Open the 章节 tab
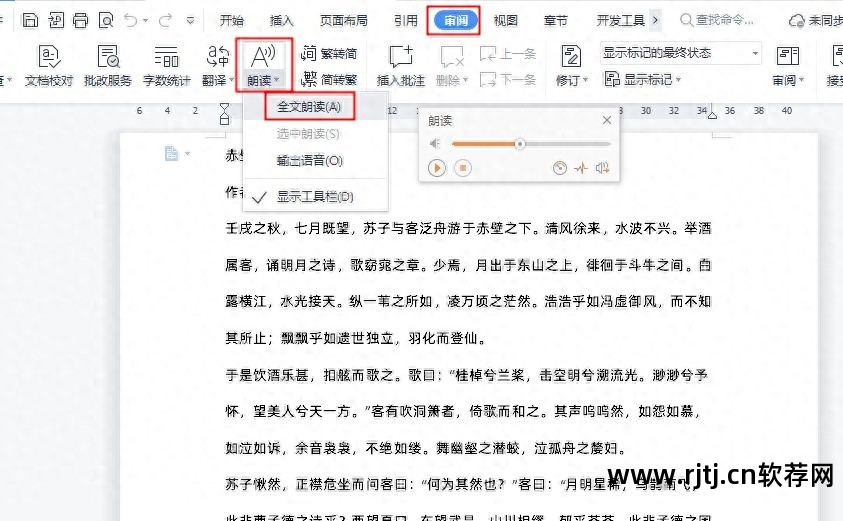 click(x=555, y=20)
